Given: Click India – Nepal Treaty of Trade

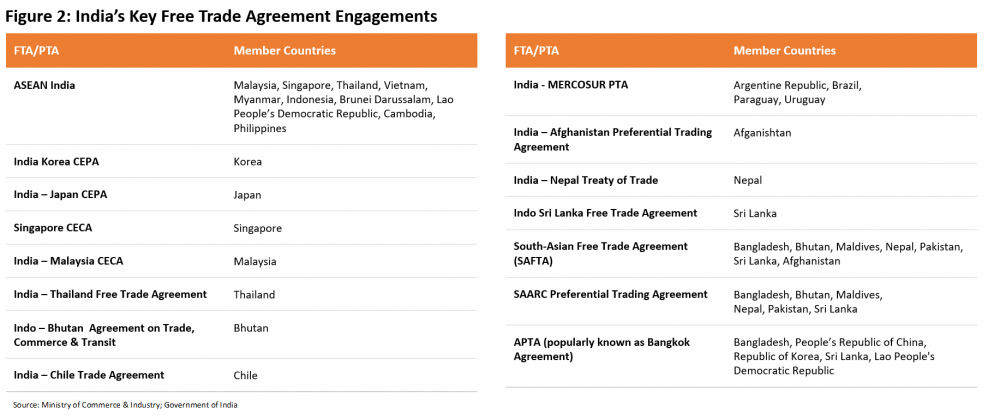Looking at the screenshot, I should pos(585,180).
